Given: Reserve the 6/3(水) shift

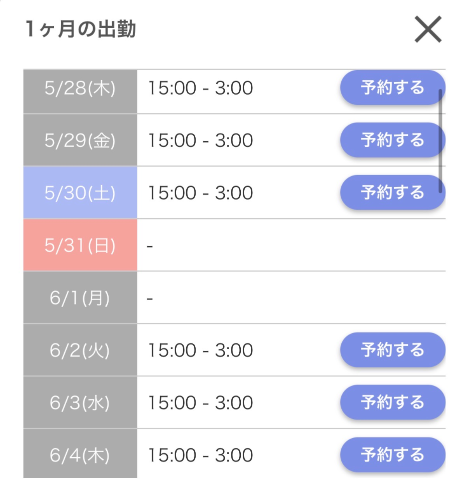Looking at the screenshot, I should tap(393, 402).
